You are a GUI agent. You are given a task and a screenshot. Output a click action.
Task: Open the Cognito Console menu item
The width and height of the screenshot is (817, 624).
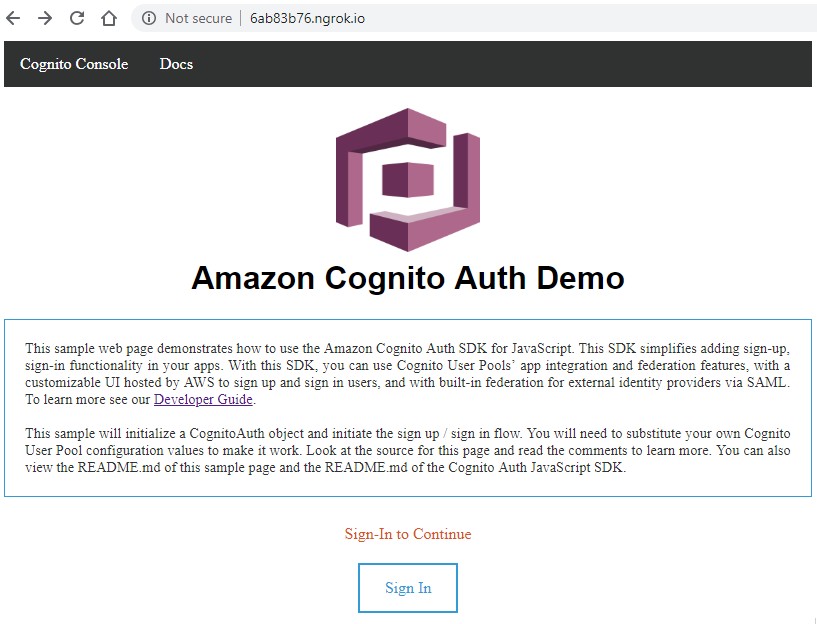pyautogui.click(x=72, y=63)
